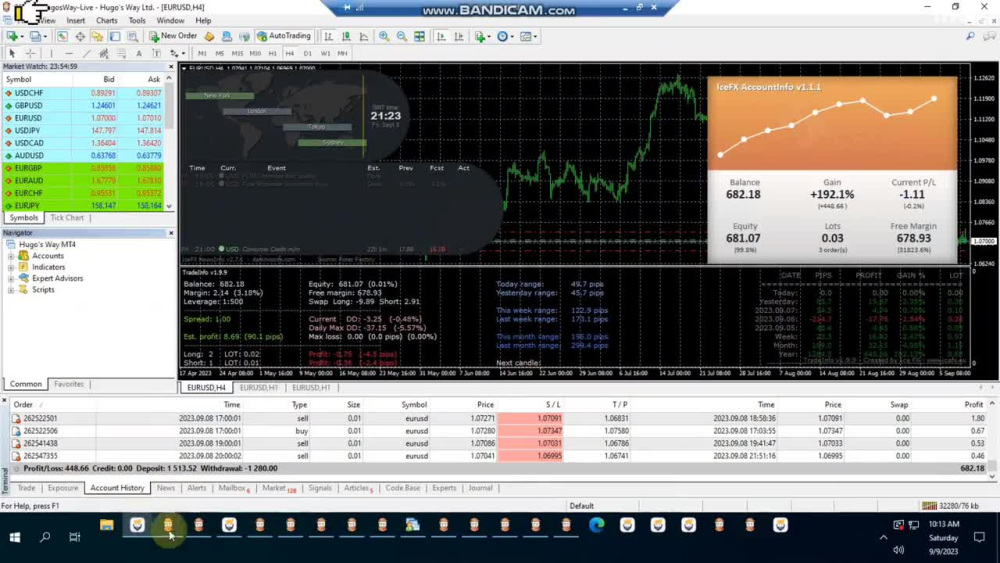Screen dimensions: 1000x563
Task: Open the Strategy Tester toolbar icon
Action: pos(133,36)
